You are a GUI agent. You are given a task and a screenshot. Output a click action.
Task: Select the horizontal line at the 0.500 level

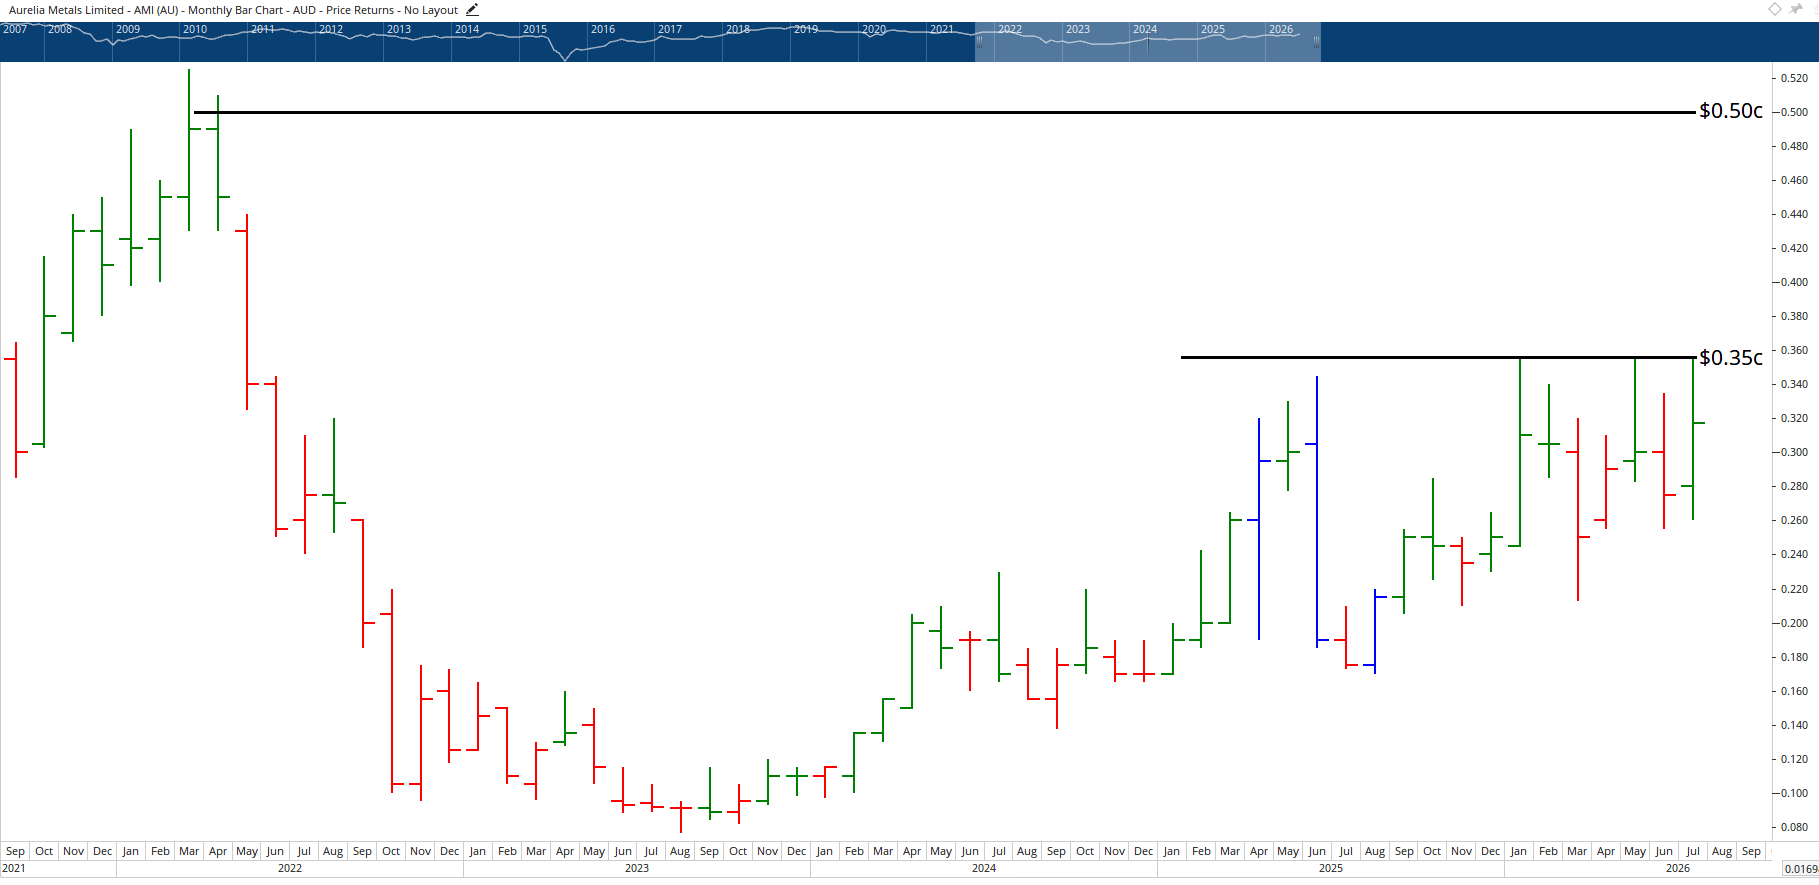tap(945, 112)
